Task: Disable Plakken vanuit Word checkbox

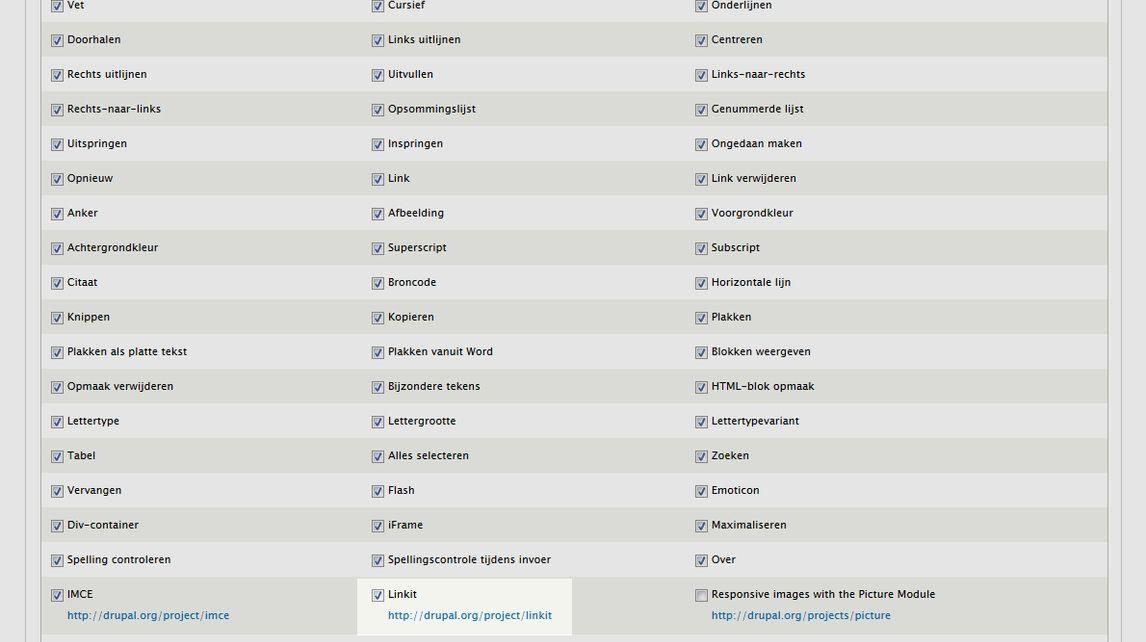Action: tap(378, 352)
